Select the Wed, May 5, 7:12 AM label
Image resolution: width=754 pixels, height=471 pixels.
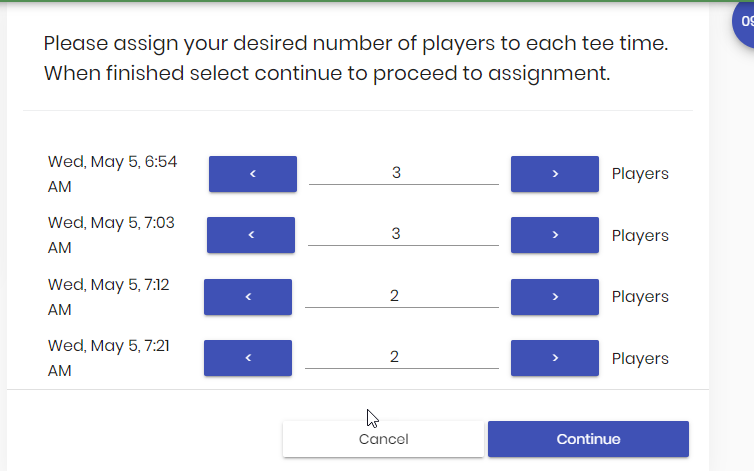[109, 297]
